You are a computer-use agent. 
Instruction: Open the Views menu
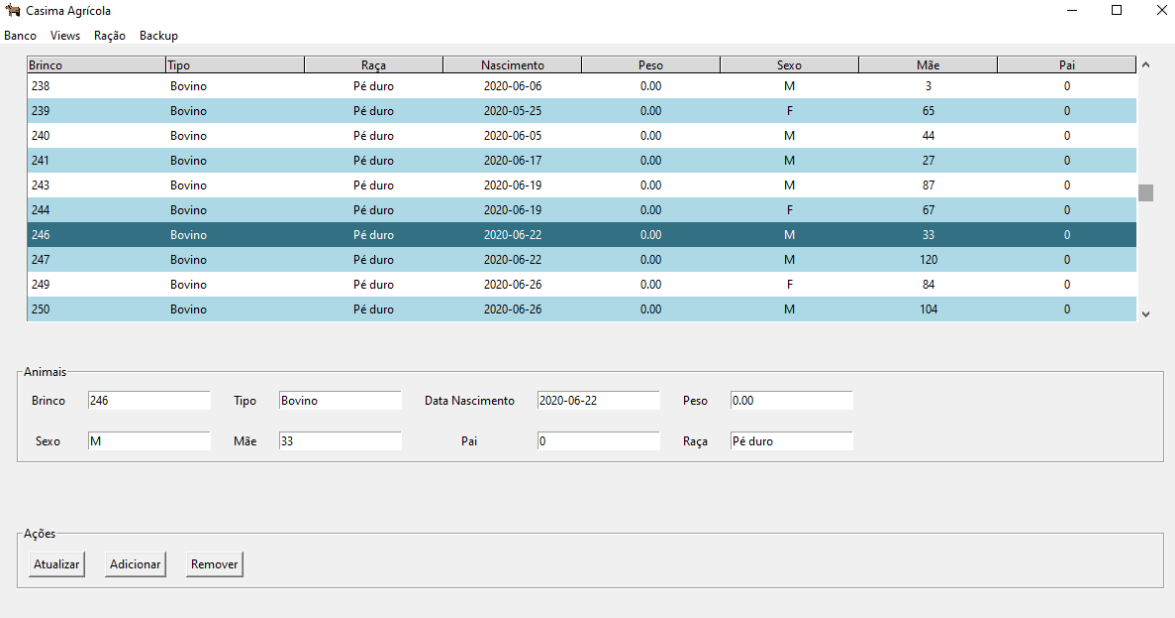[65, 36]
